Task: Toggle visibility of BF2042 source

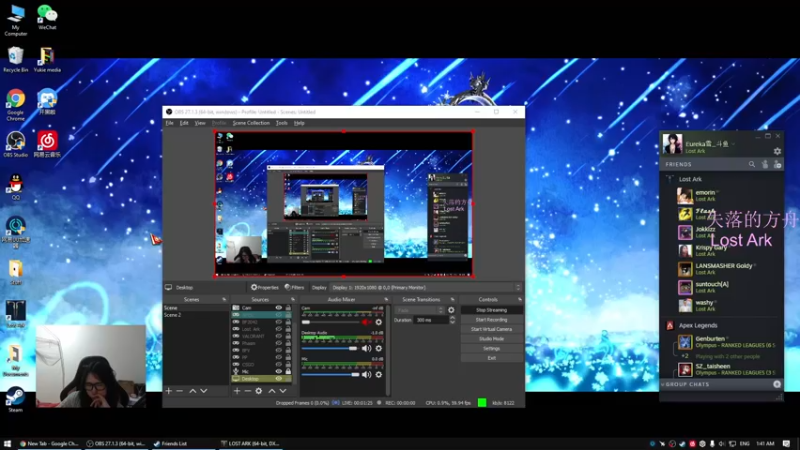Action: (279, 322)
